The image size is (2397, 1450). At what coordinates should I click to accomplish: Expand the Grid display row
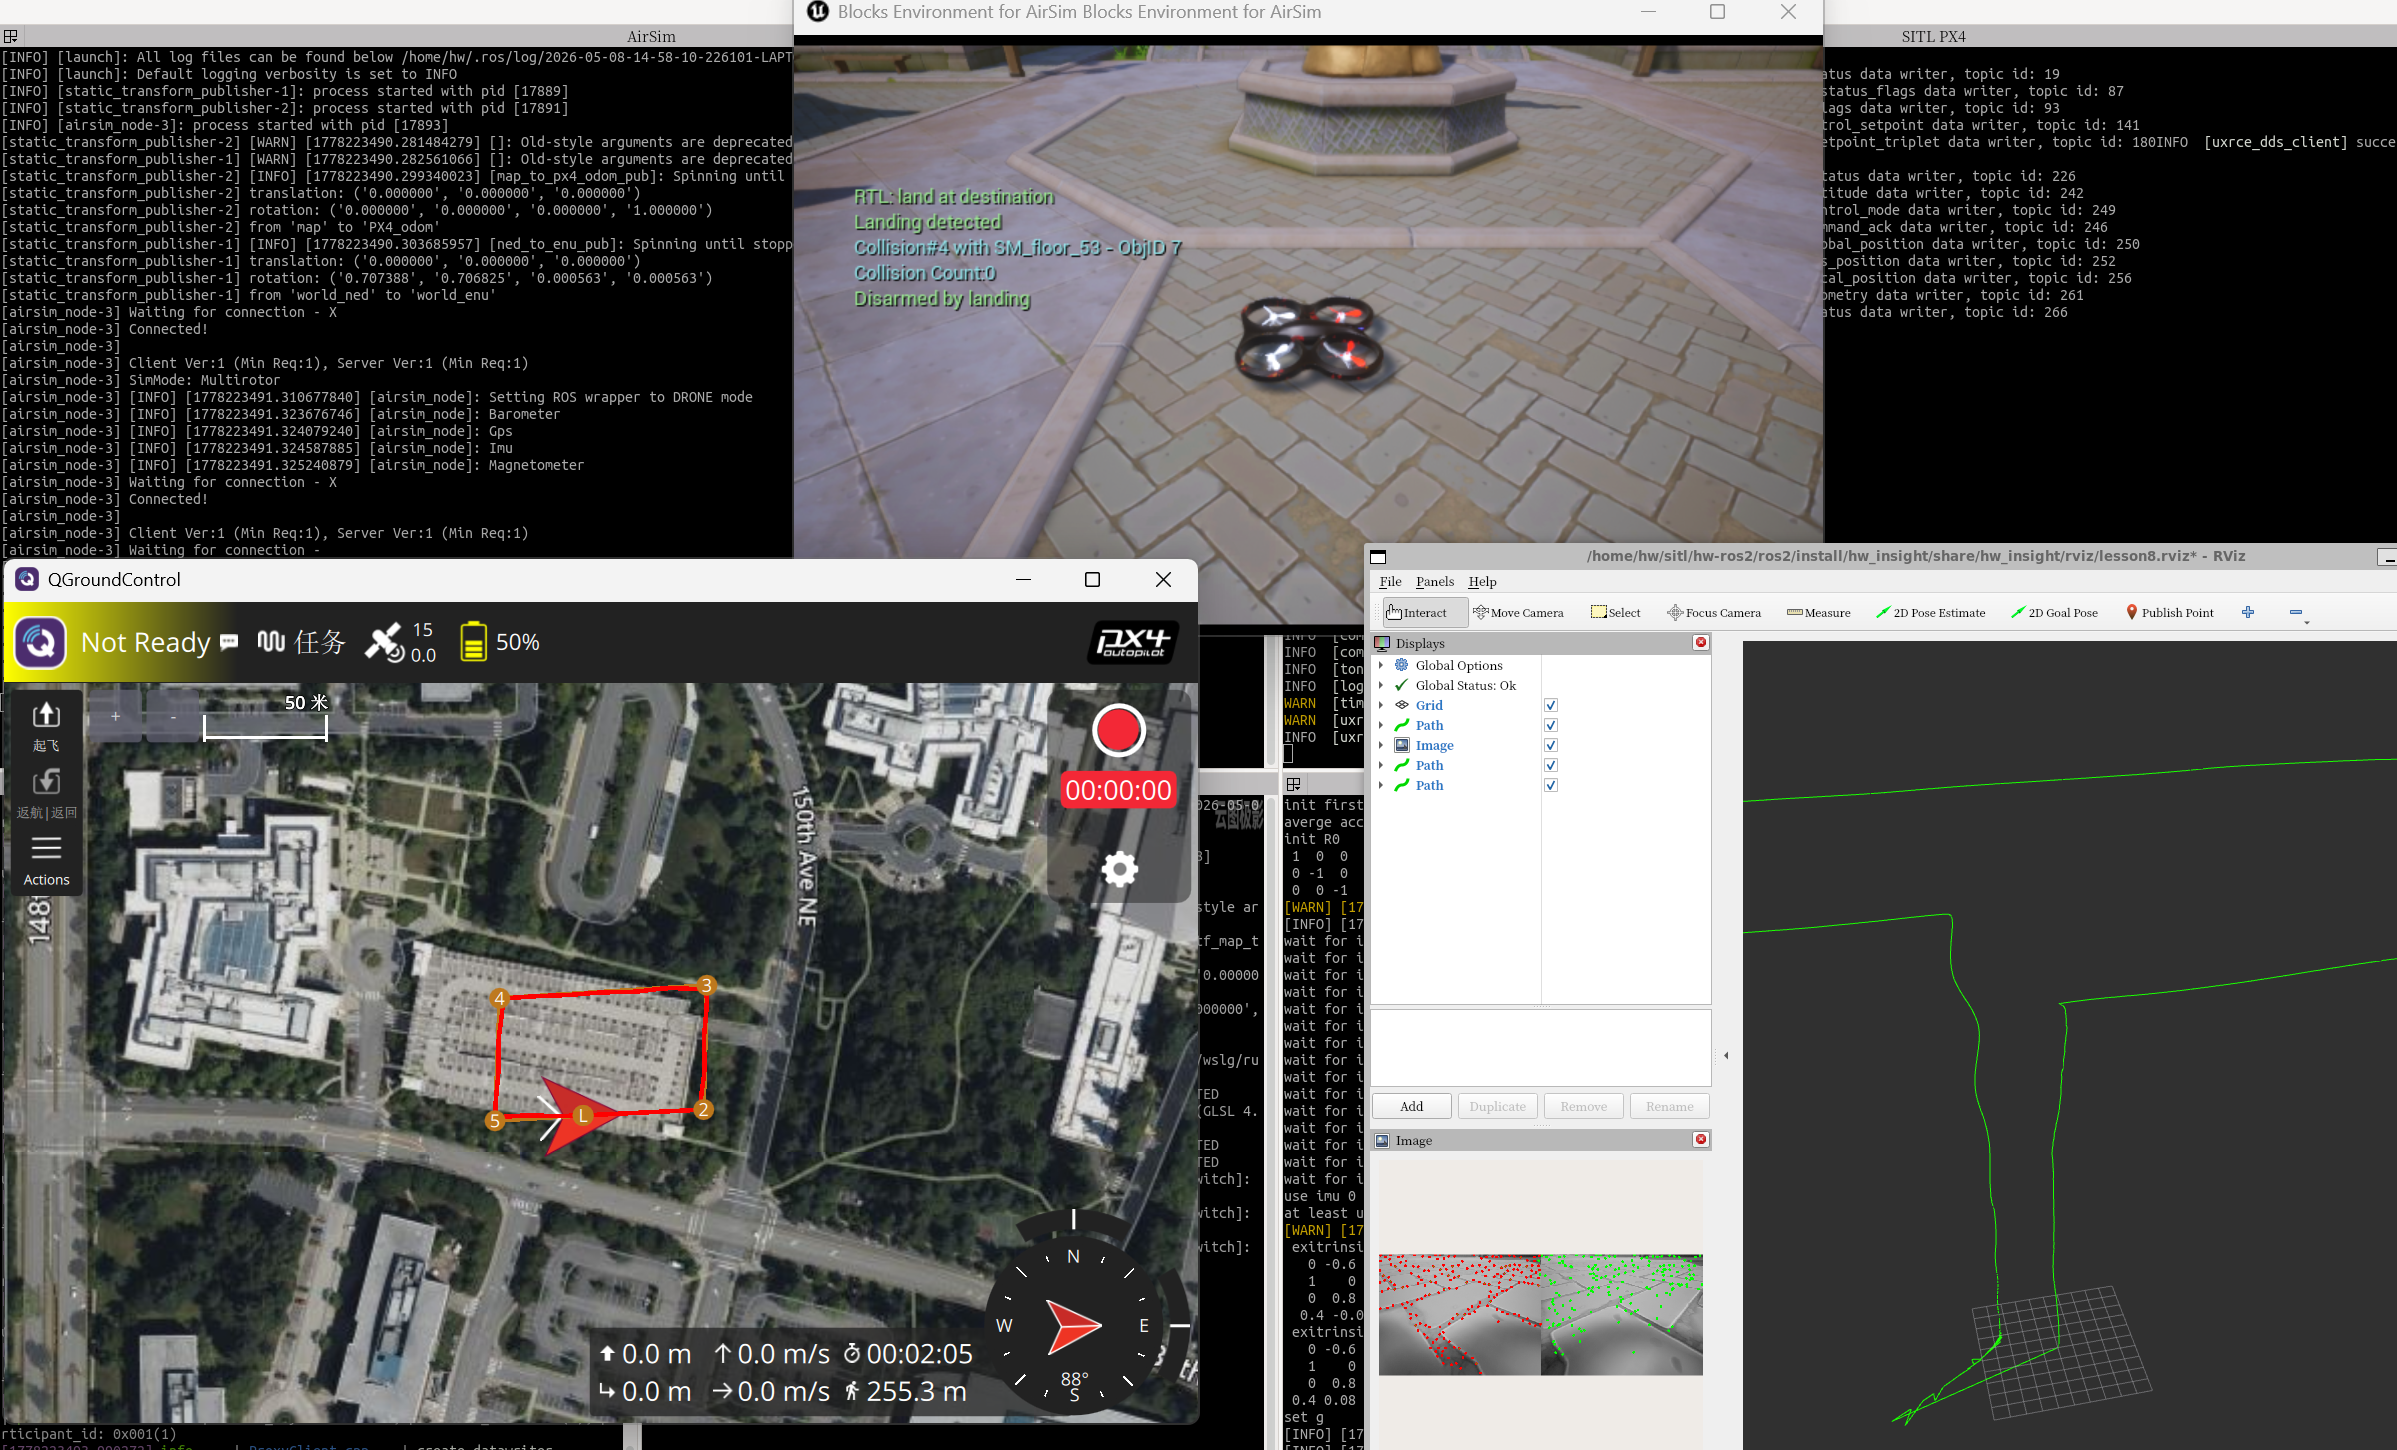tap(1381, 705)
